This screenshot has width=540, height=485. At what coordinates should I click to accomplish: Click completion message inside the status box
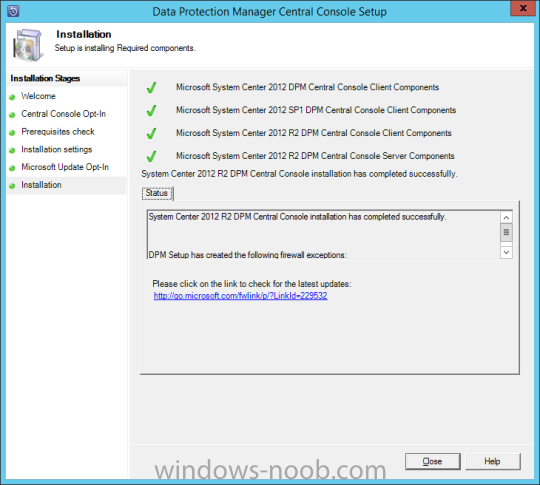click(297, 217)
